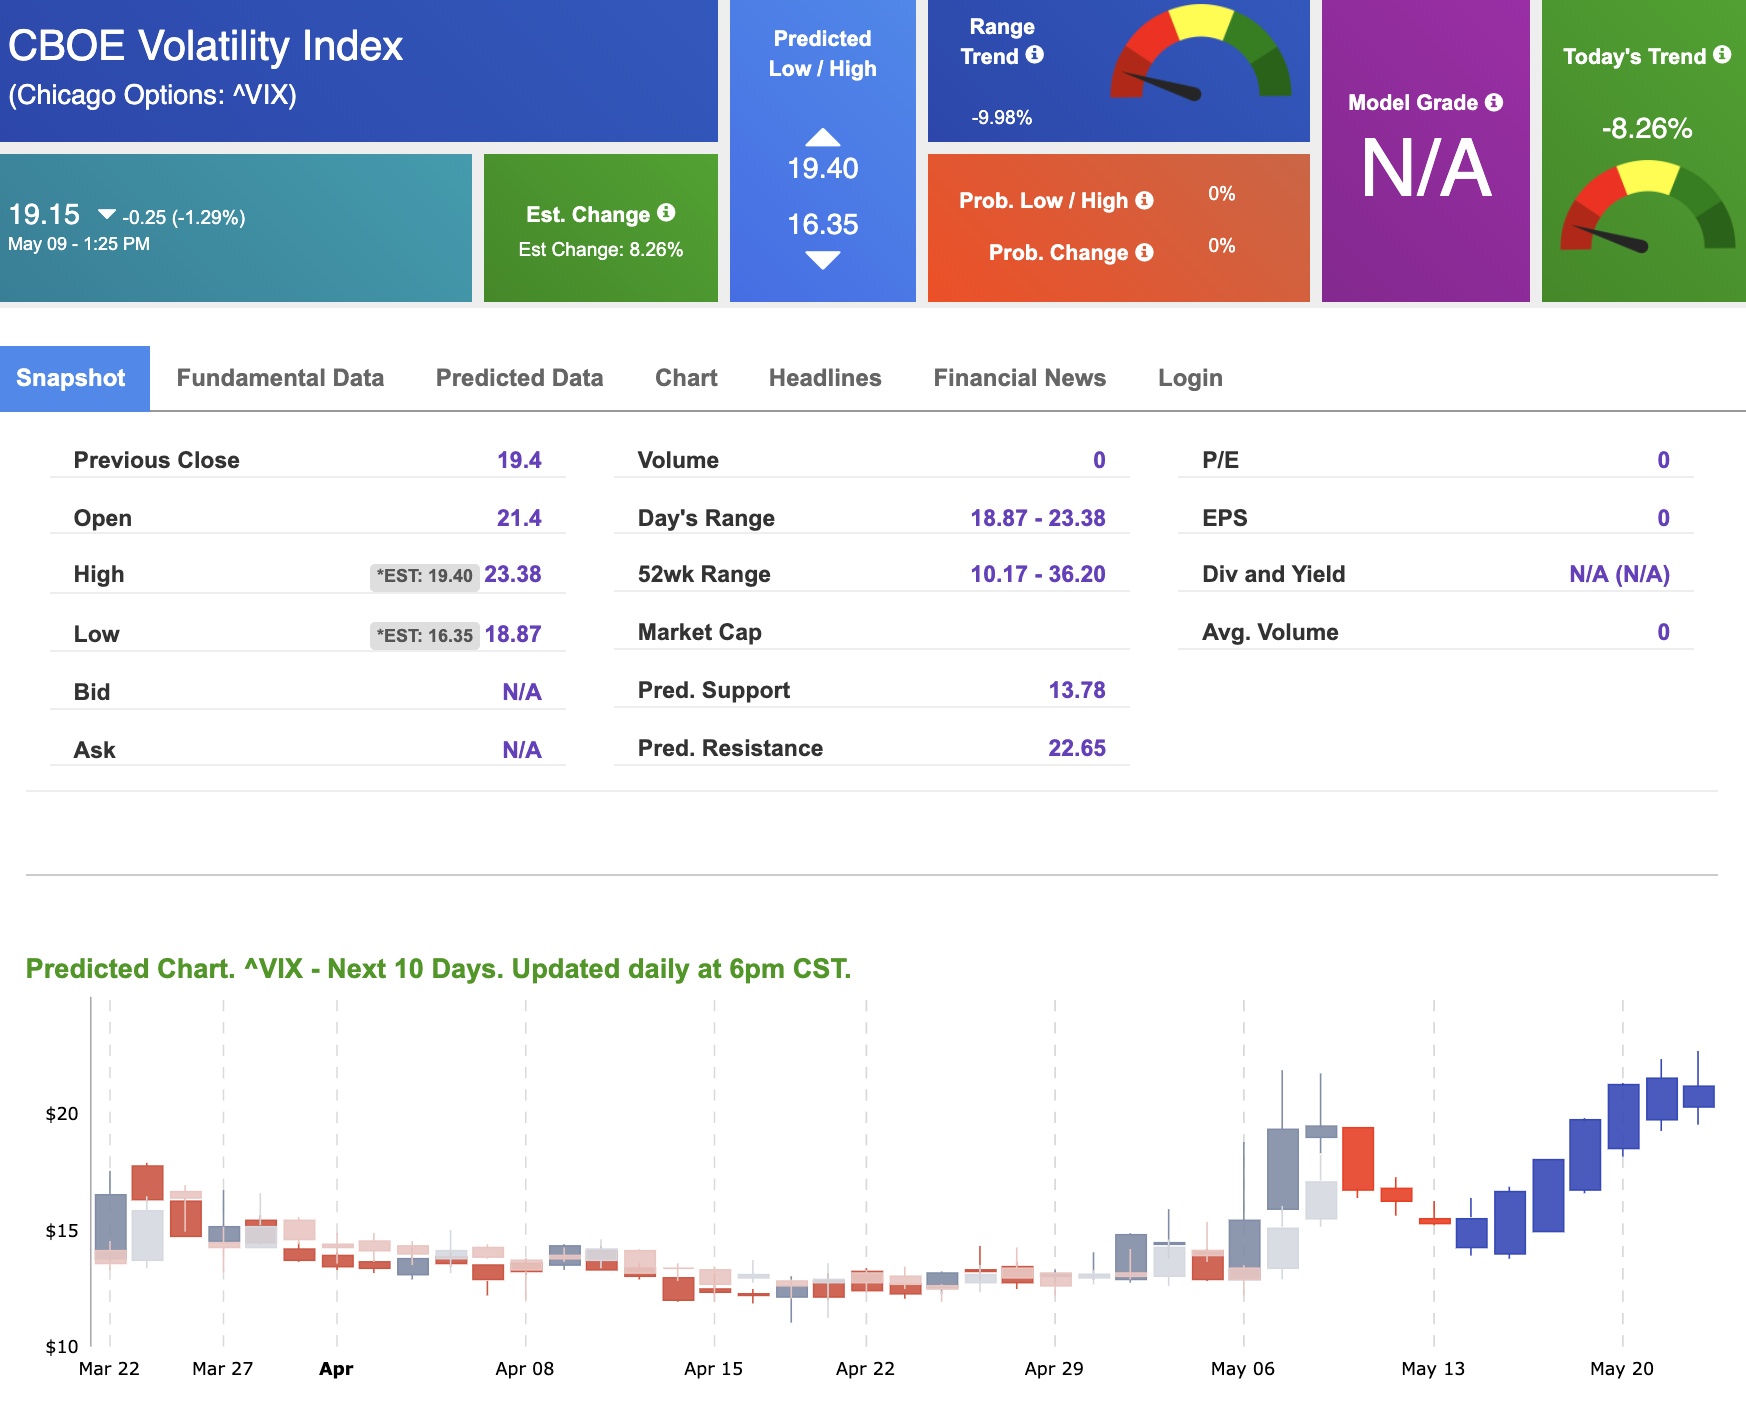1746x1402 pixels.
Task: Click the Prob. Change info icon
Action: pos(1144,252)
